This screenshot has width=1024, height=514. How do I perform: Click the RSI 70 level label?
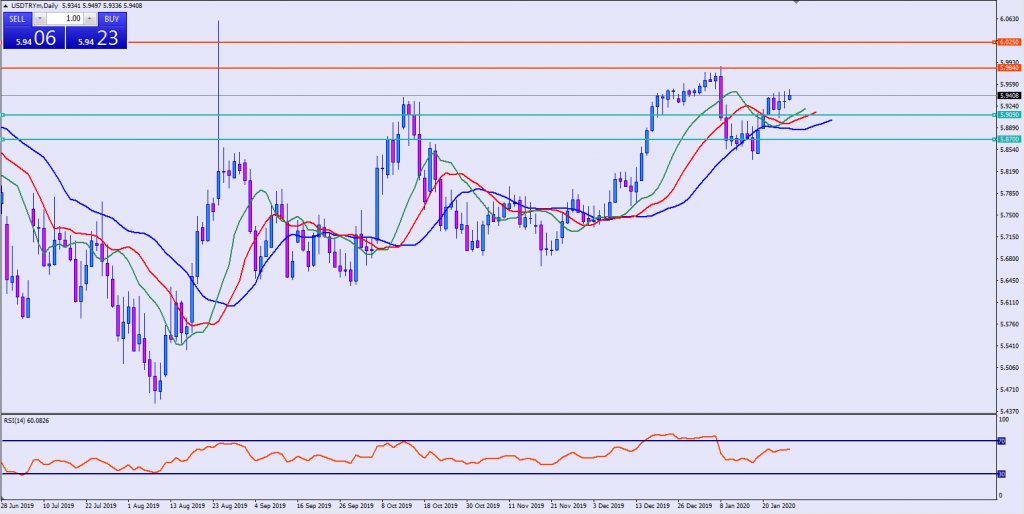(1001, 440)
